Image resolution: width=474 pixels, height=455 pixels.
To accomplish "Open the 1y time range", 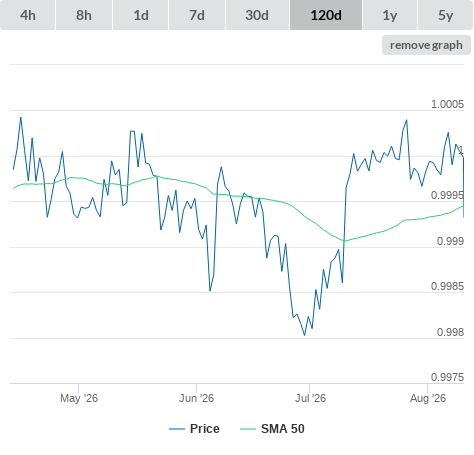I will coord(390,15).
